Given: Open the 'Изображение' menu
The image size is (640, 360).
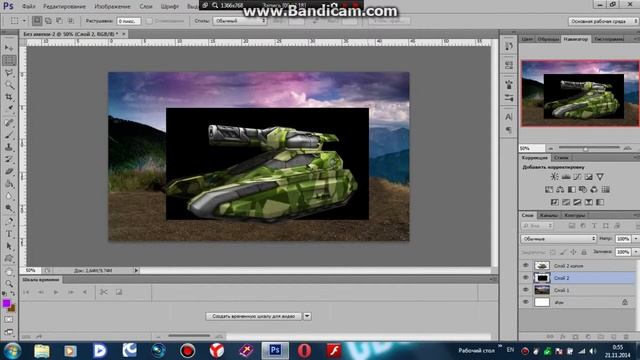Looking at the screenshot, I should click(x=112, y=7).
